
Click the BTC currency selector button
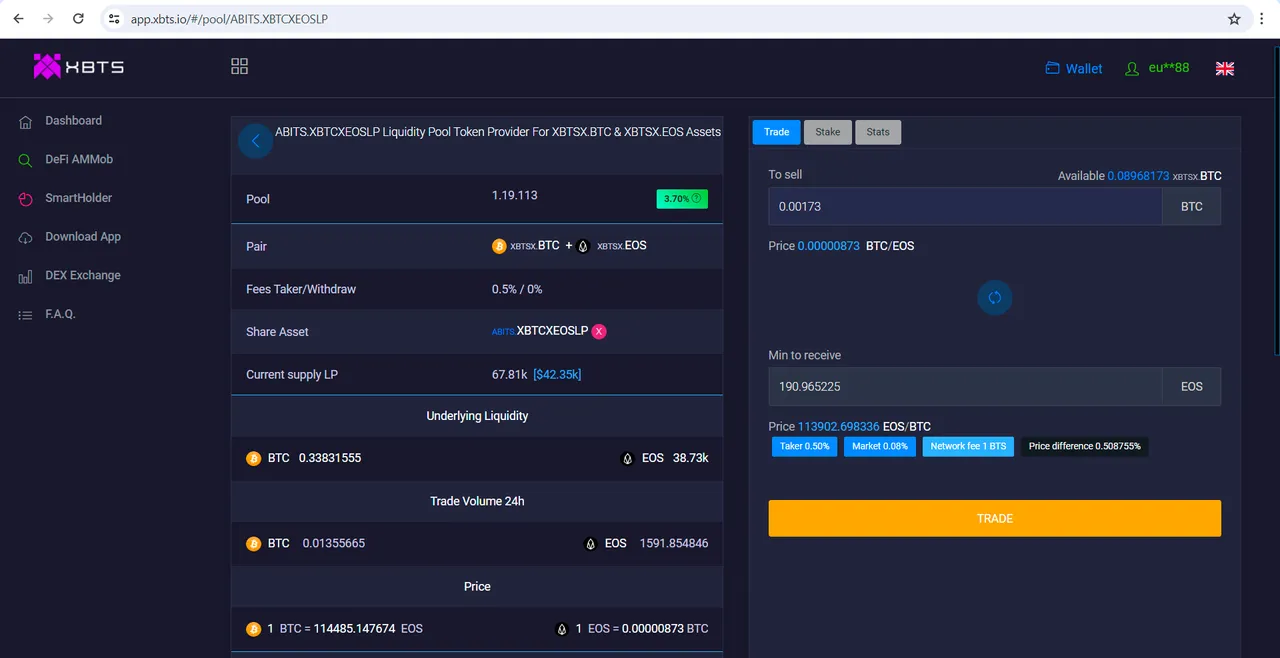click(x=1192, y=206)
